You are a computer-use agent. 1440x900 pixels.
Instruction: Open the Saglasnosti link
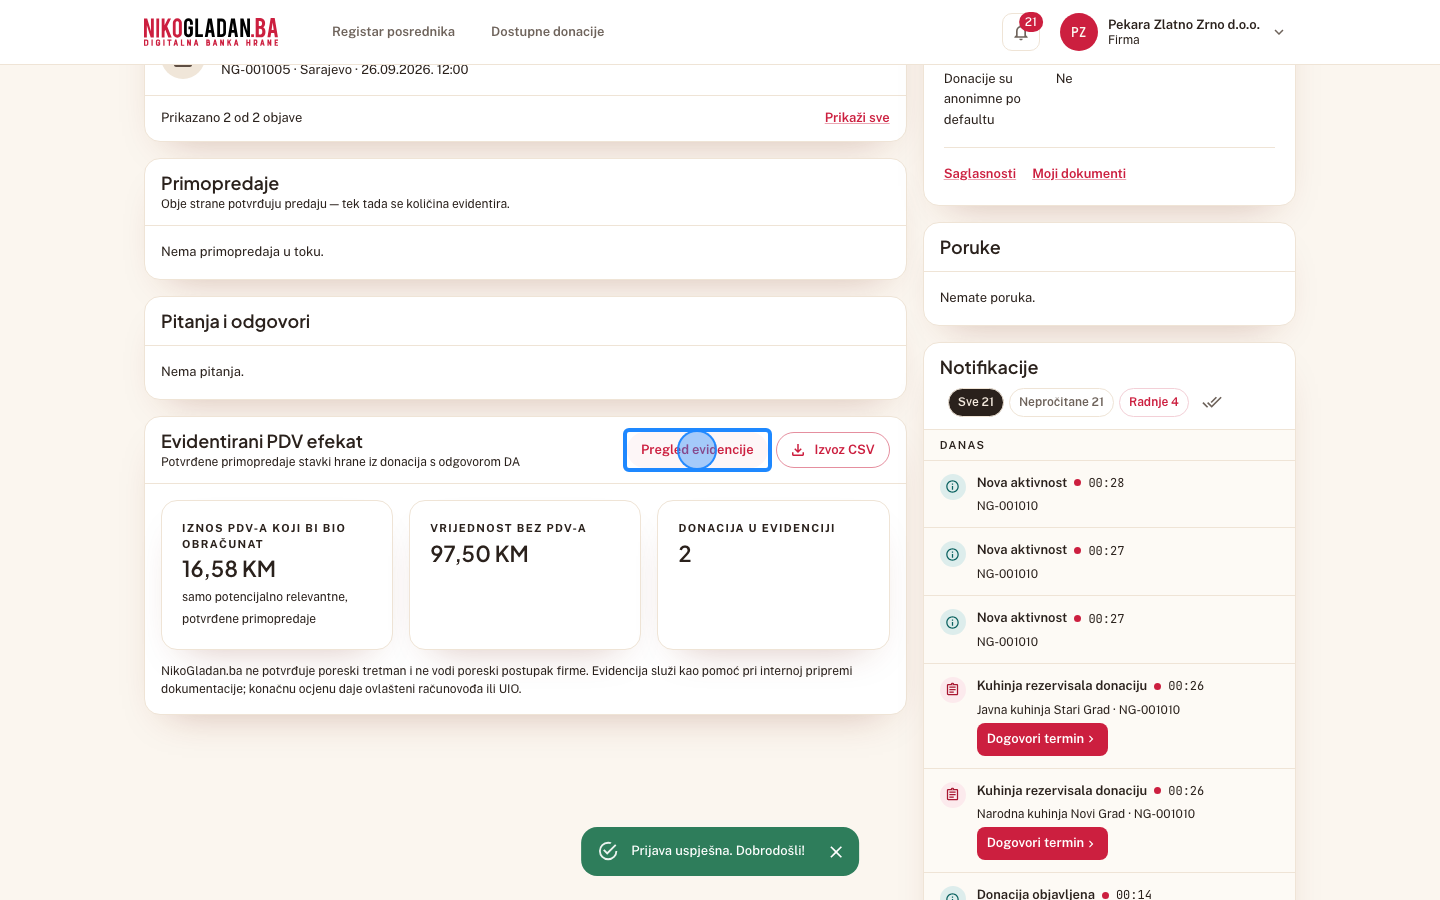(x=980, y=174)
